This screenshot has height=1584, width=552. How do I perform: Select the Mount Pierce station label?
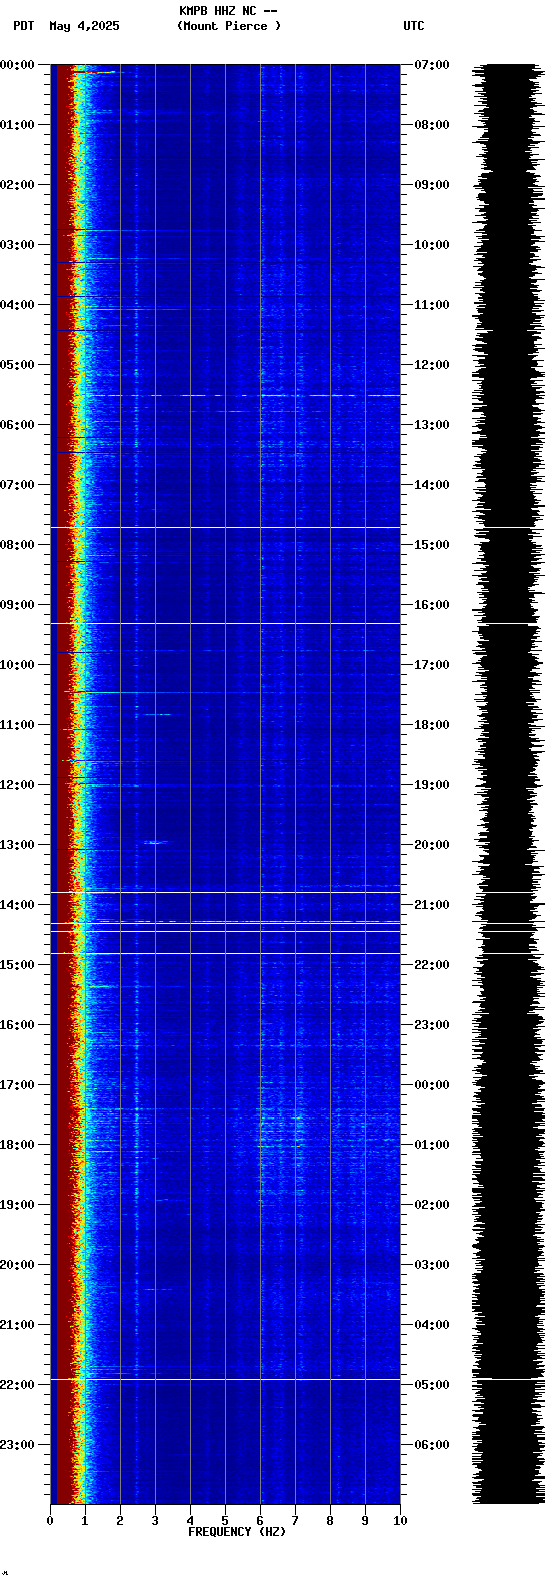pos(229,26)
